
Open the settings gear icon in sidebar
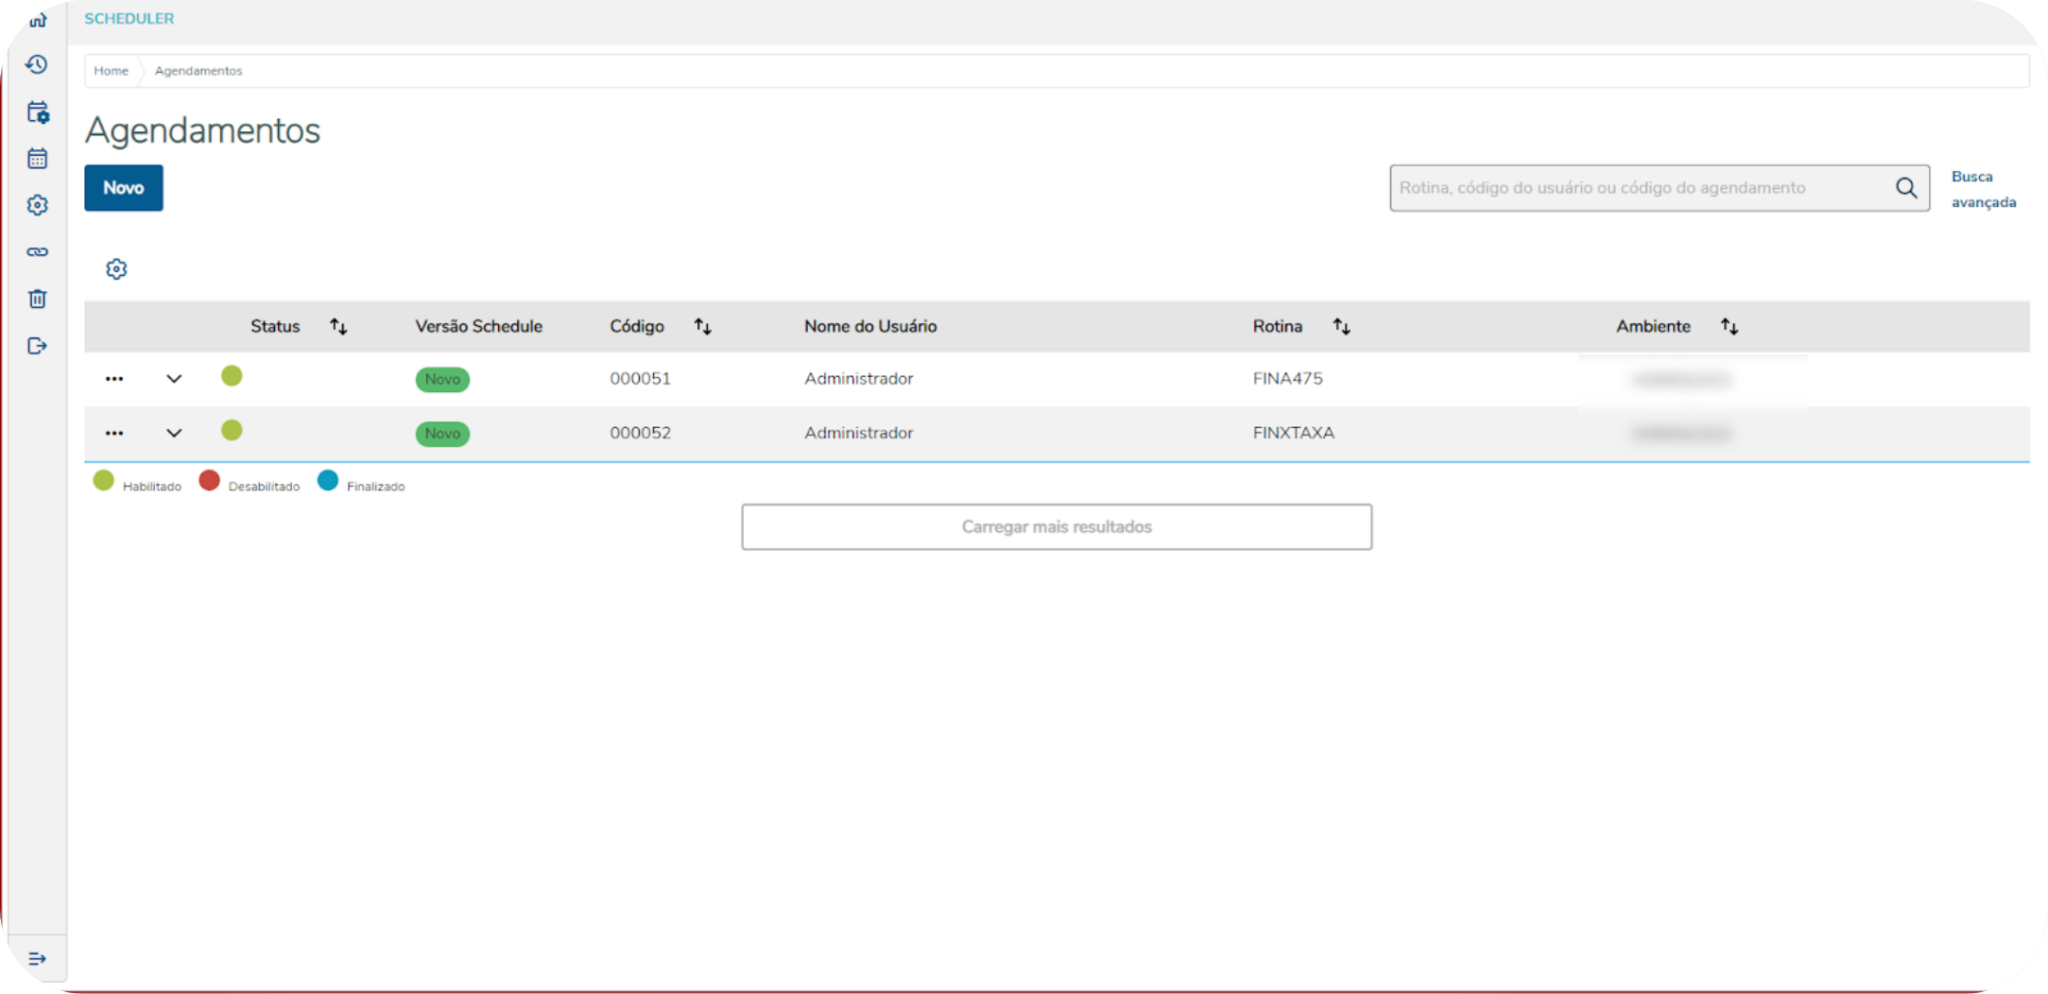(x=37, y=204)
